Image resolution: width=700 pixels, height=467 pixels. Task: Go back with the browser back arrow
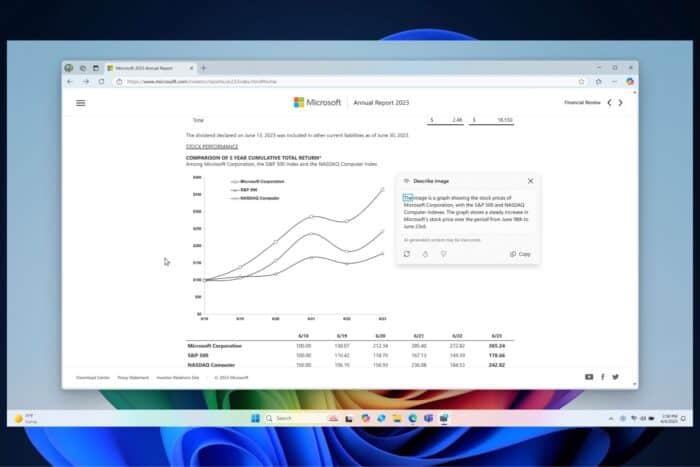pos(70,82)
